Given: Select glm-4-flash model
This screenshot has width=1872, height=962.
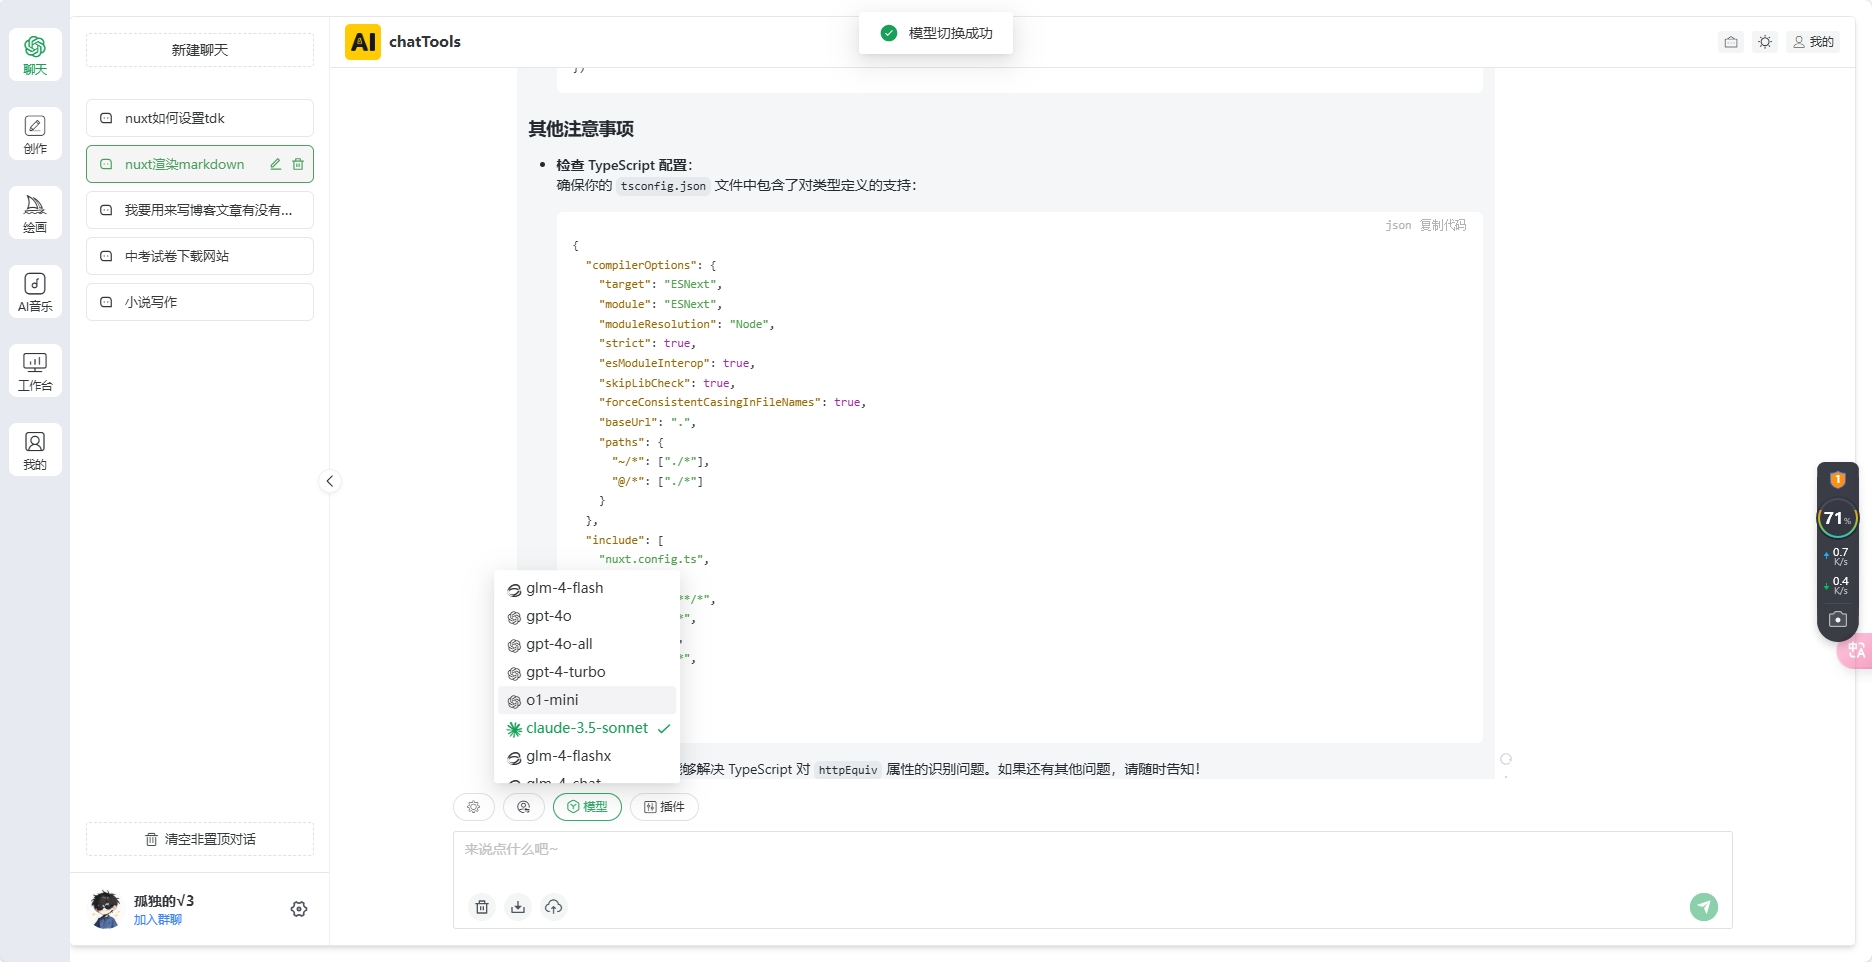Looking at the screenshot, I should pyautogui.click(x=587, y=588).
